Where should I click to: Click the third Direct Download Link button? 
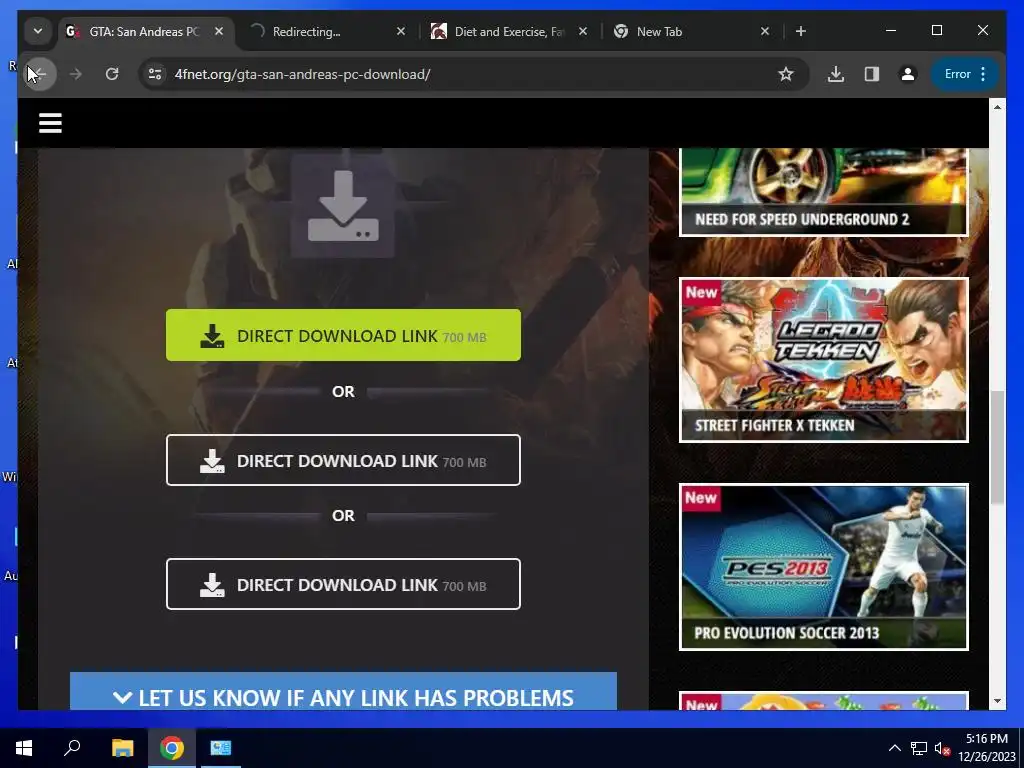[x=344, y=584]
